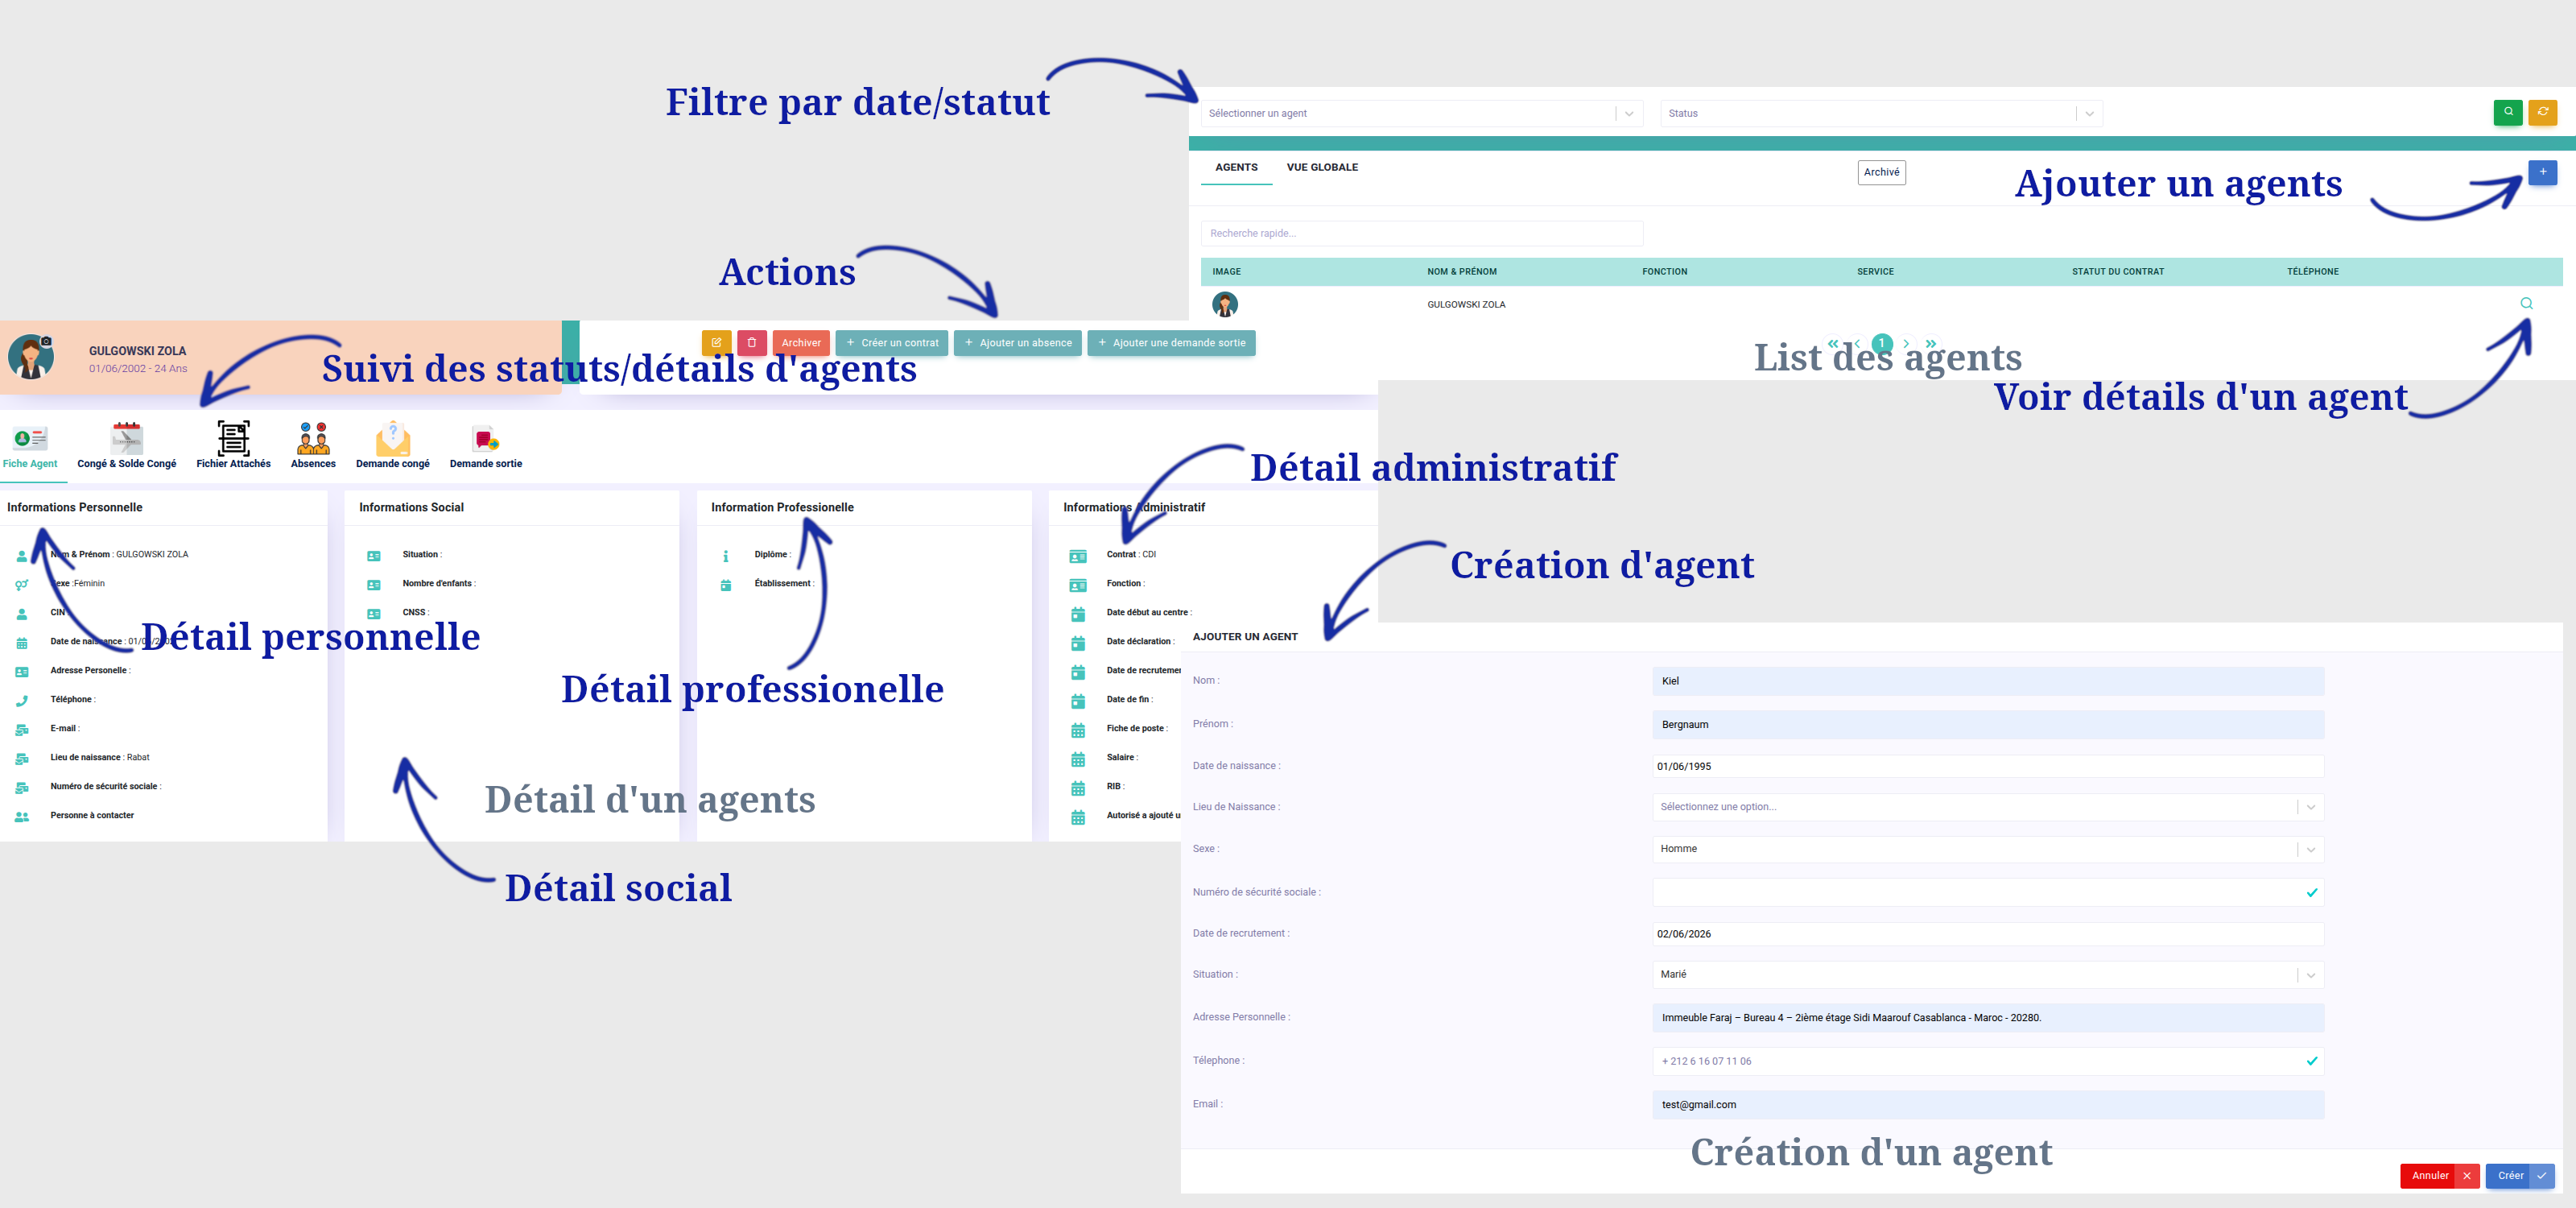Click the Archivé button
Viewport: 2576px width, 1208px height.
point(1881,172)
